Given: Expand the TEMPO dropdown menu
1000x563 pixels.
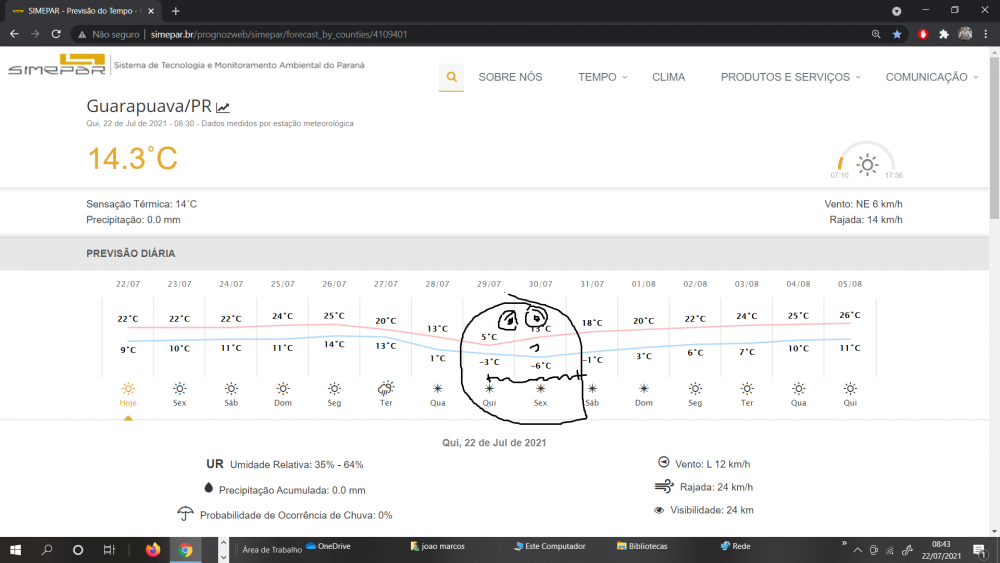Looking at the screenshot, I should [x=602, y=77].
